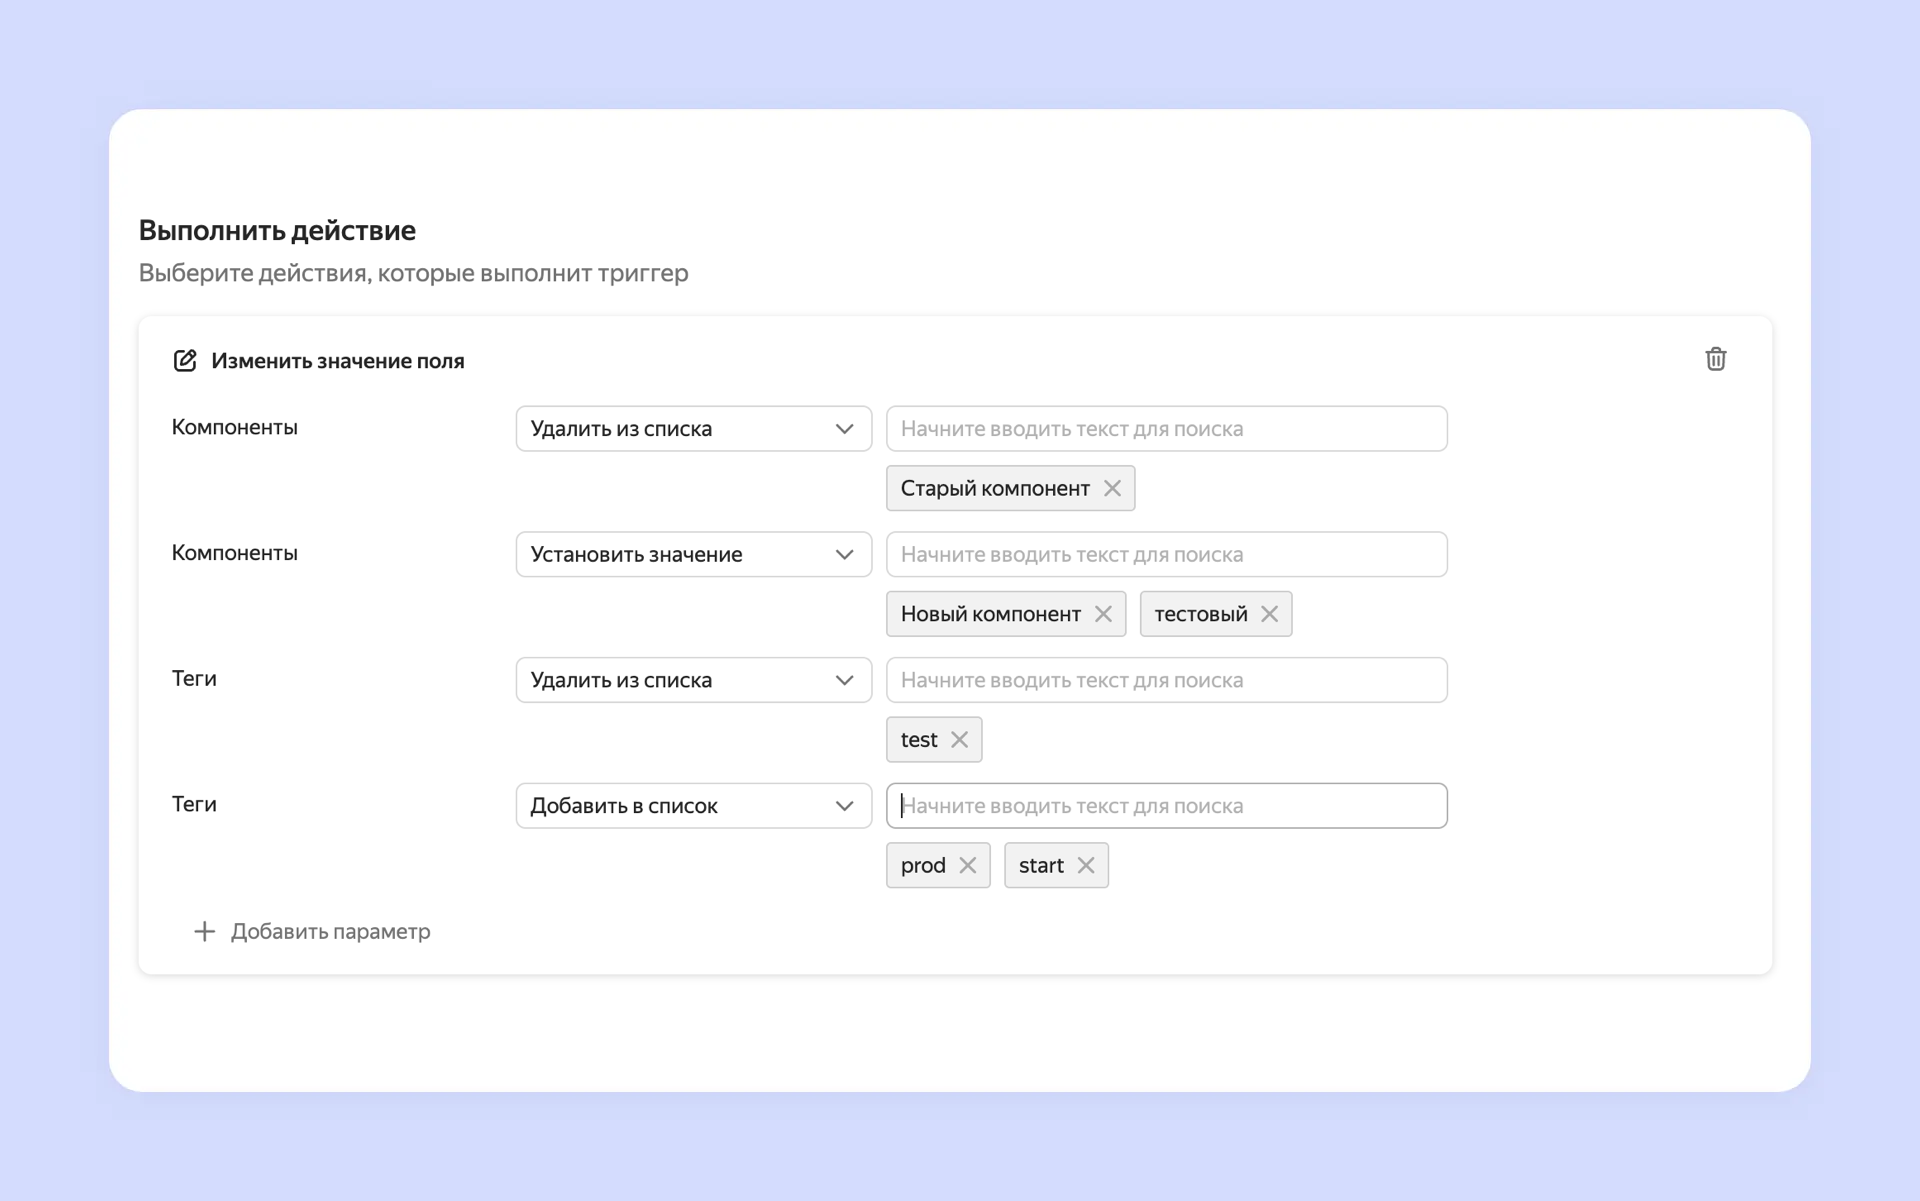Screen dimensions: 1920x1201
Task: Click the trash icon to delete action
Action: coord(1715,359)
